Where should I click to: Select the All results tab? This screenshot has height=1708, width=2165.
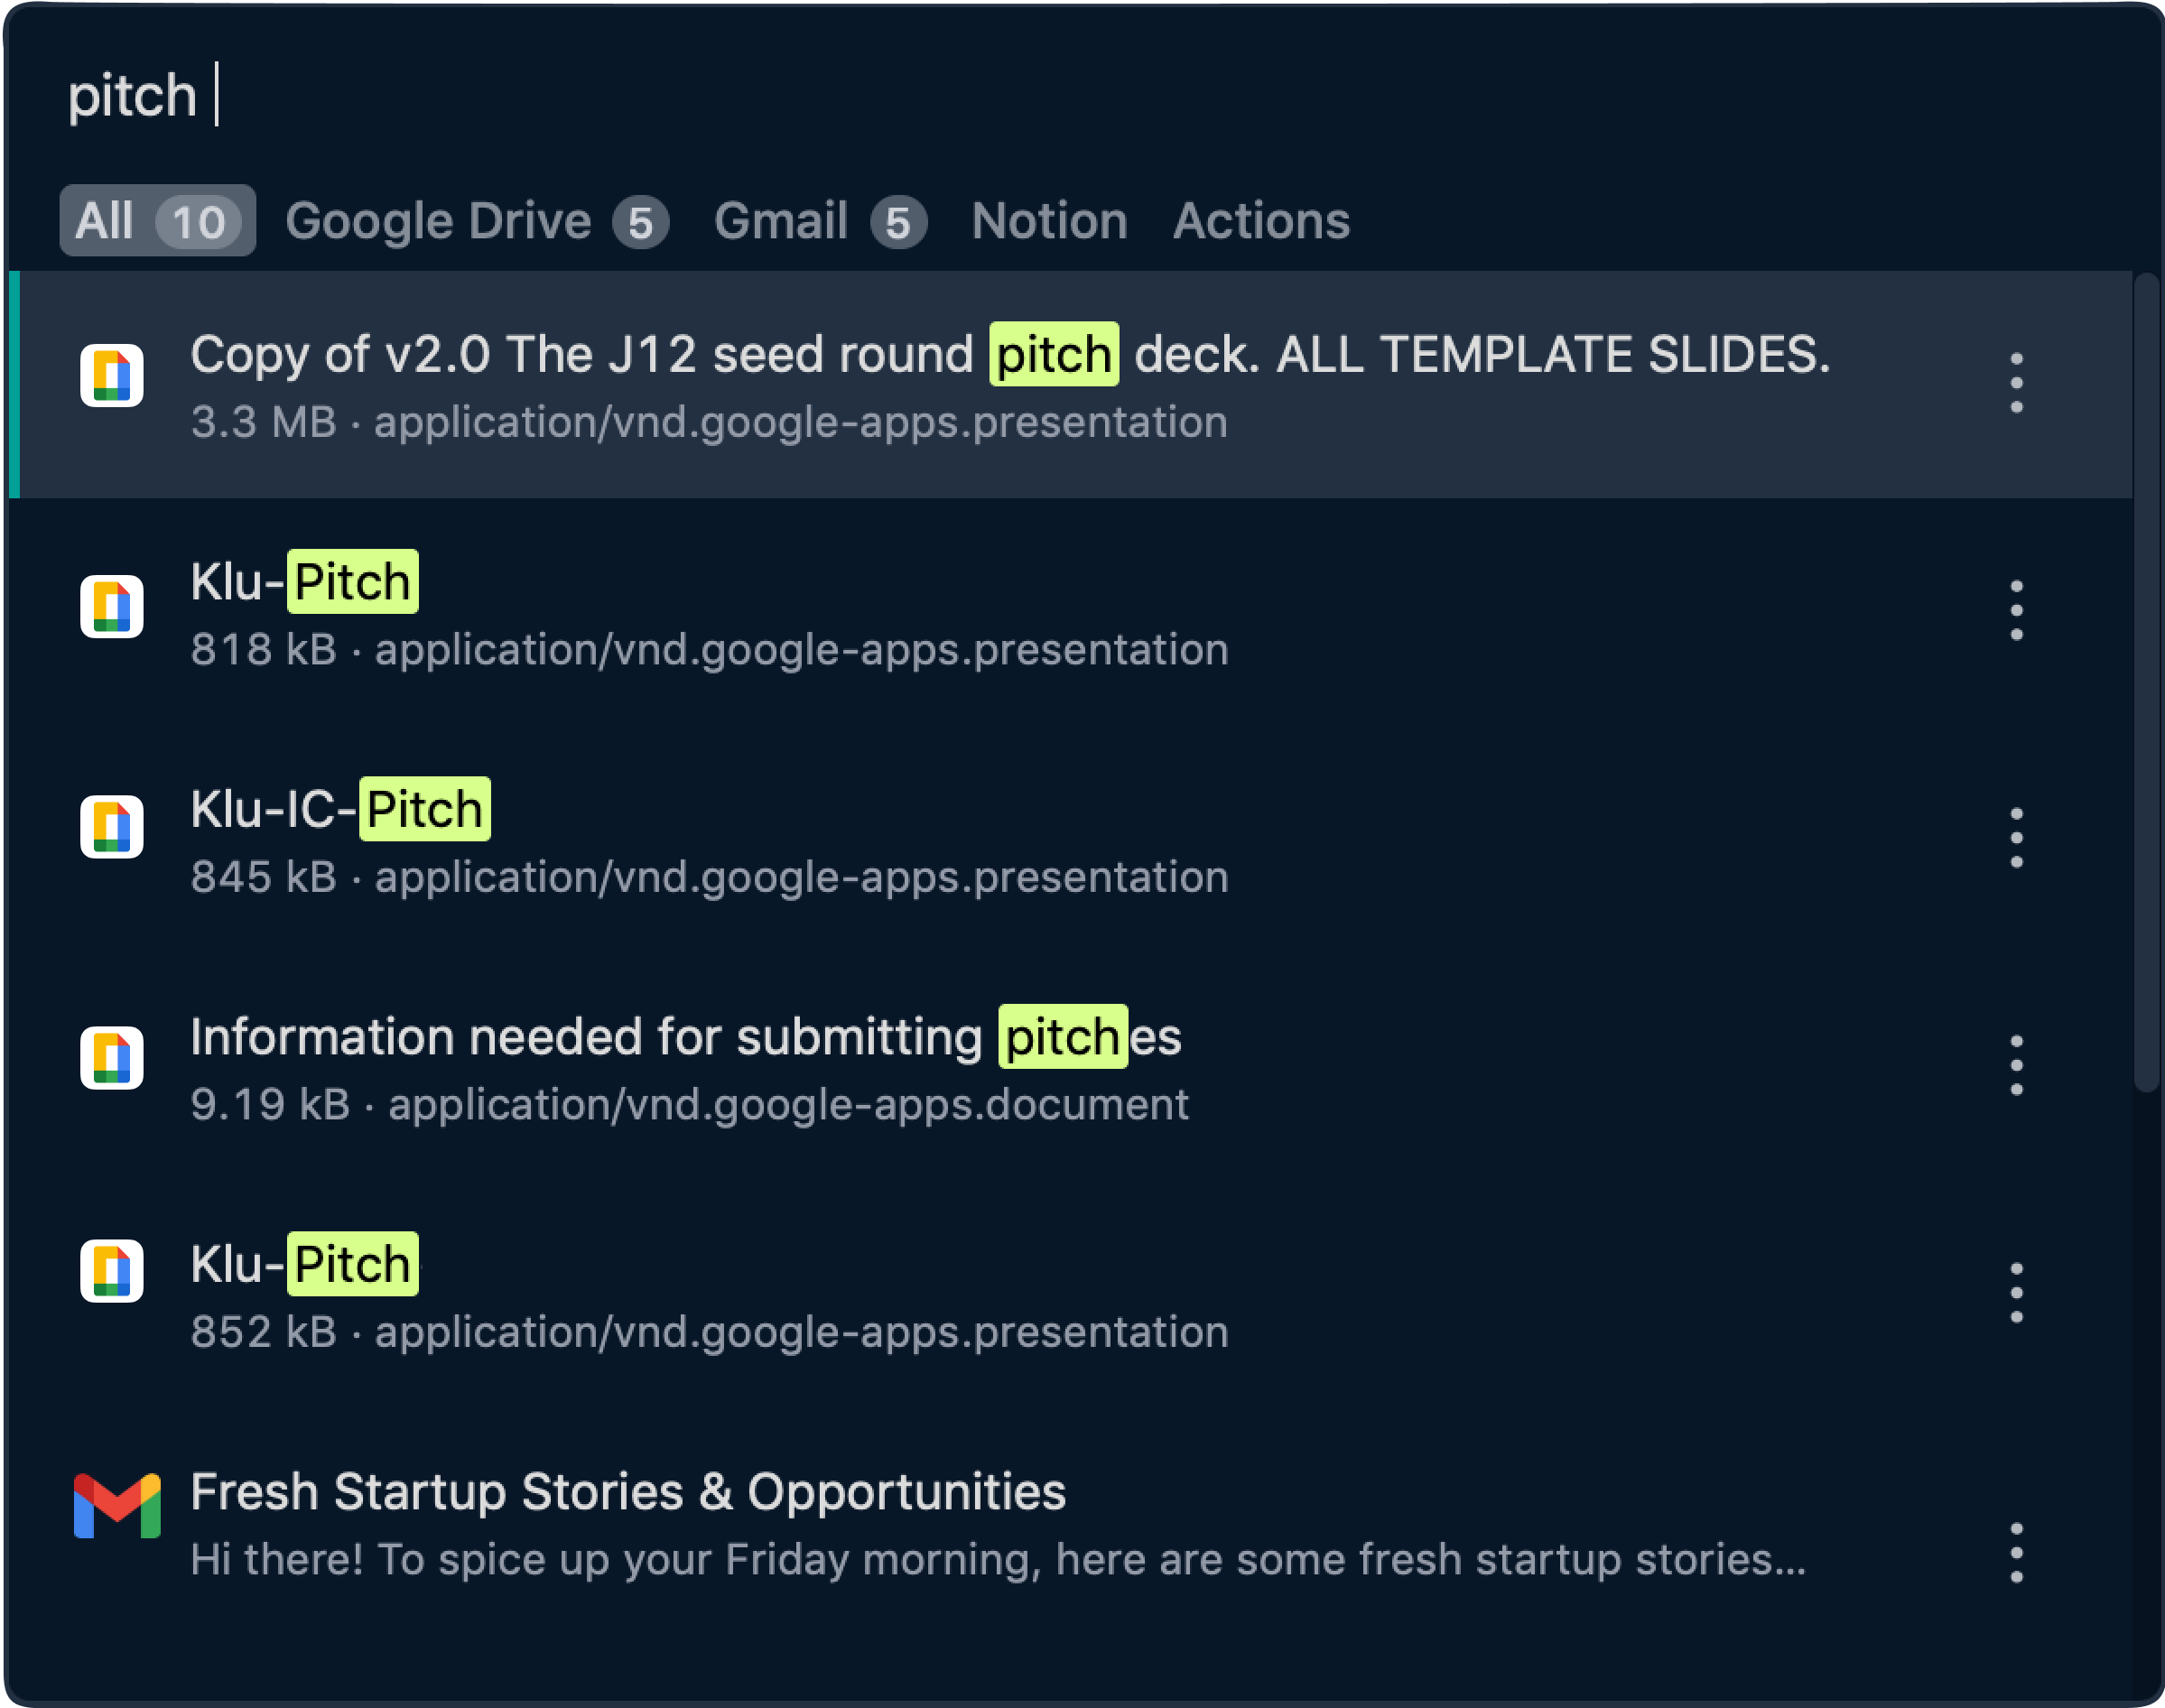157,221
